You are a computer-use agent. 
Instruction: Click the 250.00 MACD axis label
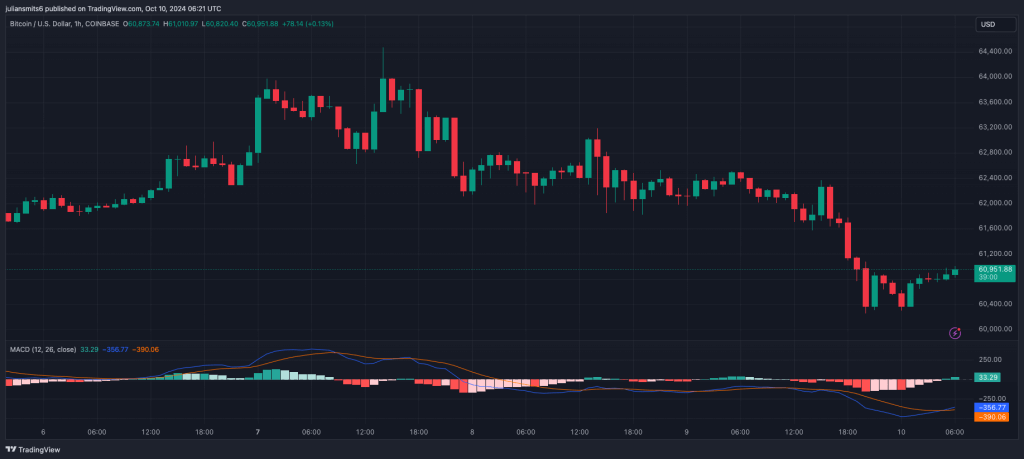pyautogui.click(x=993, y=360)
